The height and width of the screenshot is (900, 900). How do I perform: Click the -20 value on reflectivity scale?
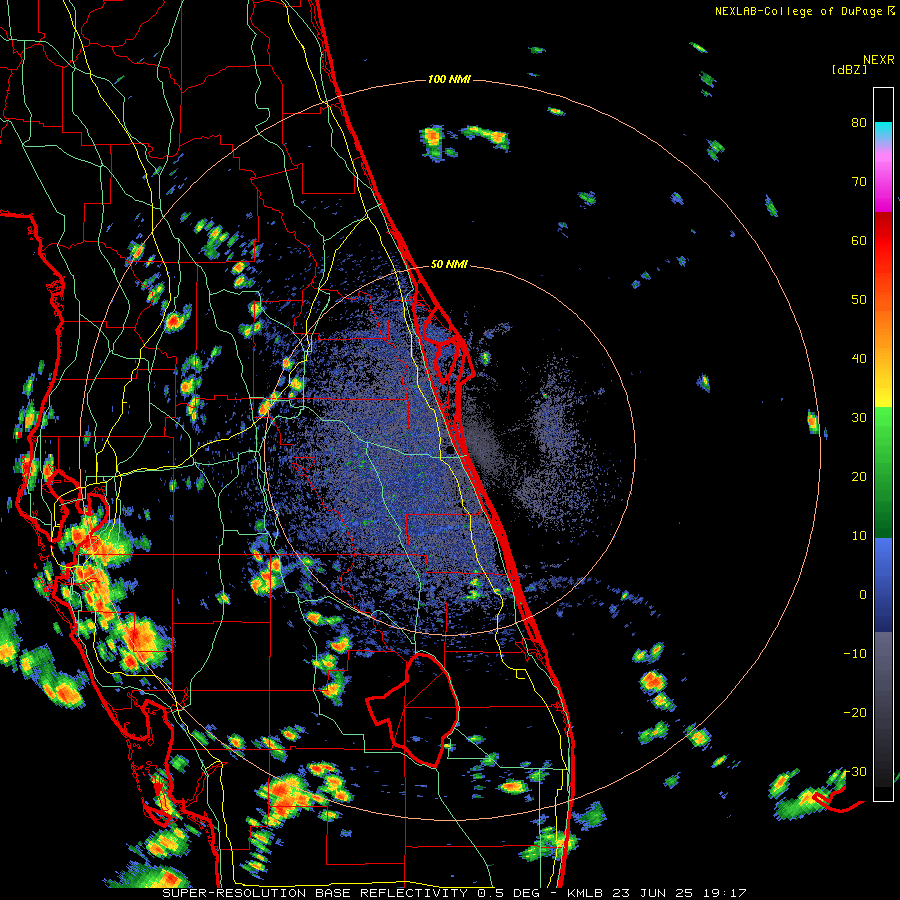855,712
